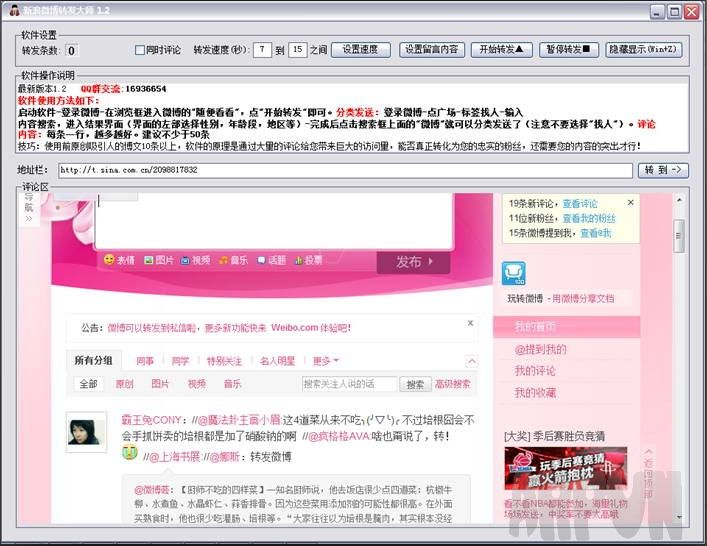Open 我的评论 in sidebar
This screenshot has width=707, height=546.
[535, 371]
